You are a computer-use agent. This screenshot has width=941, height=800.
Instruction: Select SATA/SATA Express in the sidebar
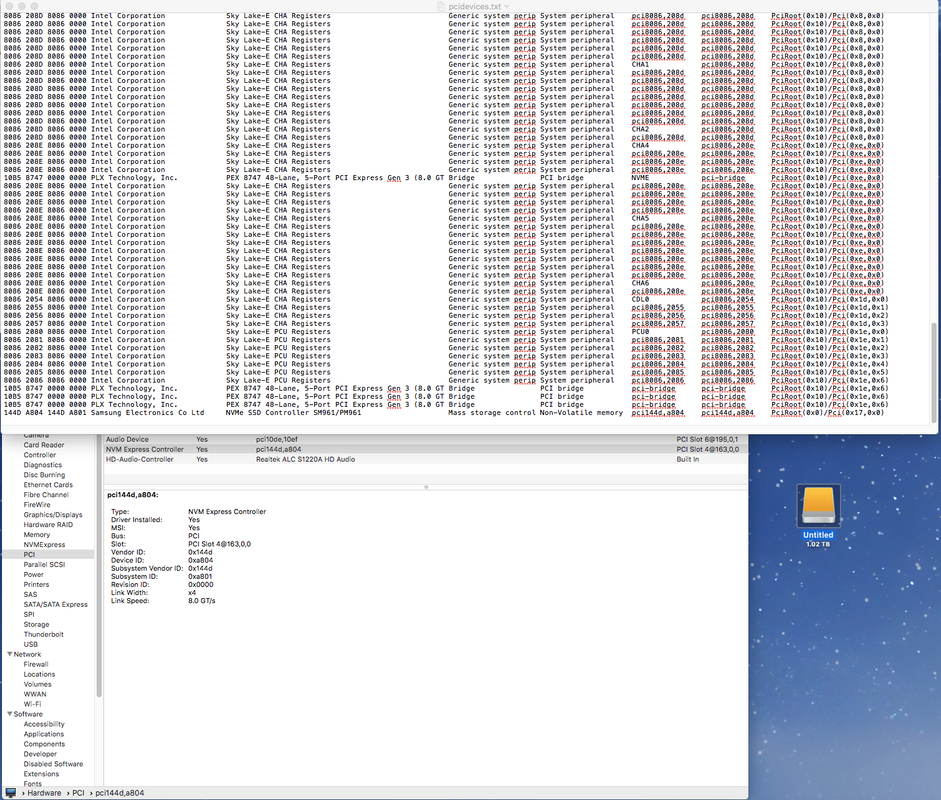55,604
